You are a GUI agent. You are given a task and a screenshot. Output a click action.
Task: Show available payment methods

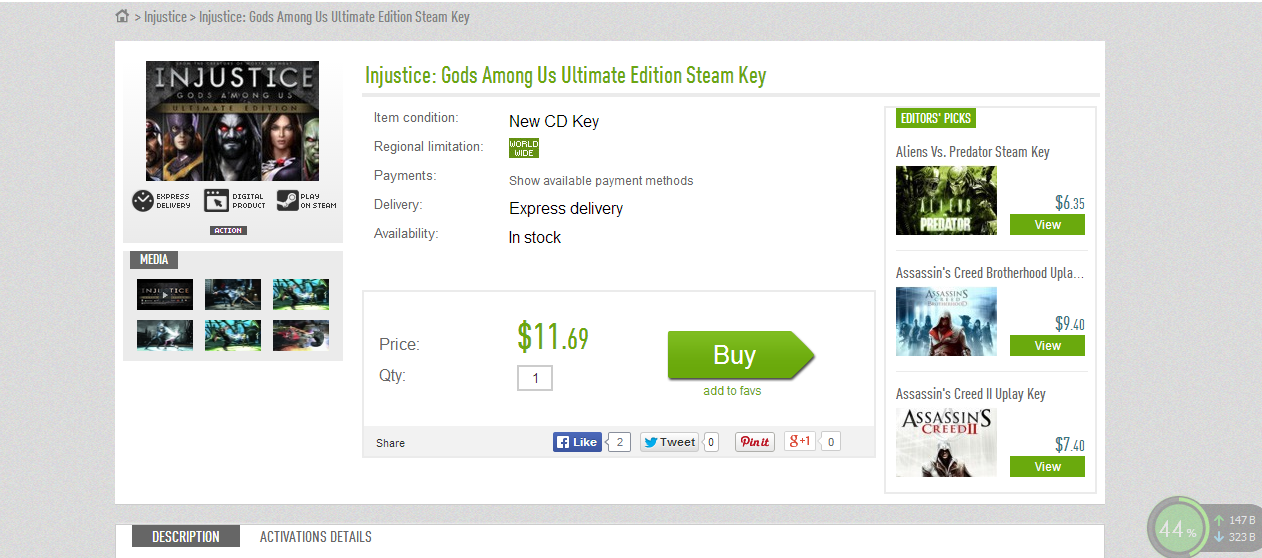[601, 181]
